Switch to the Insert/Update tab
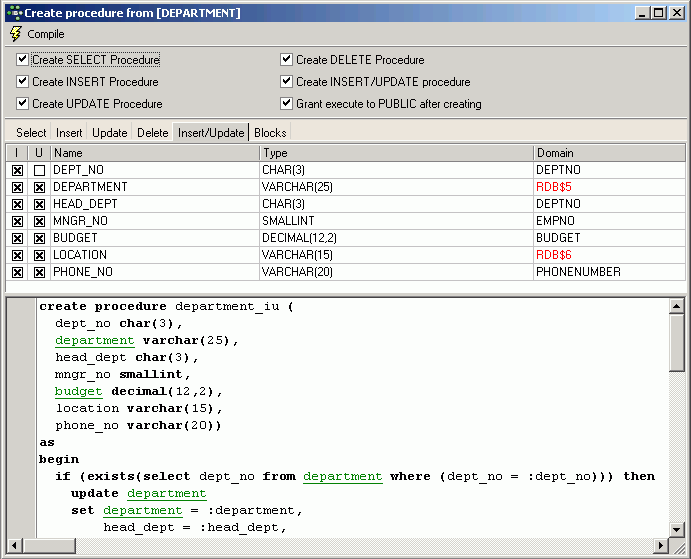This screenshot has height=559, width=691. pyautogui.click(x=211, y=133)
